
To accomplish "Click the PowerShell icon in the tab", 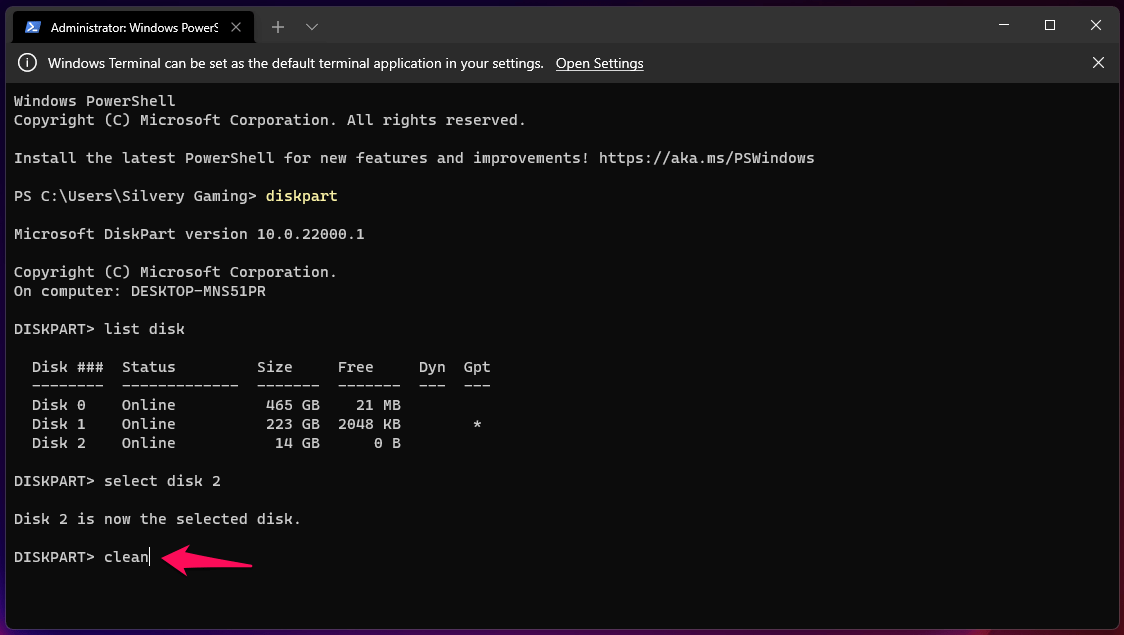I will 33,27.
